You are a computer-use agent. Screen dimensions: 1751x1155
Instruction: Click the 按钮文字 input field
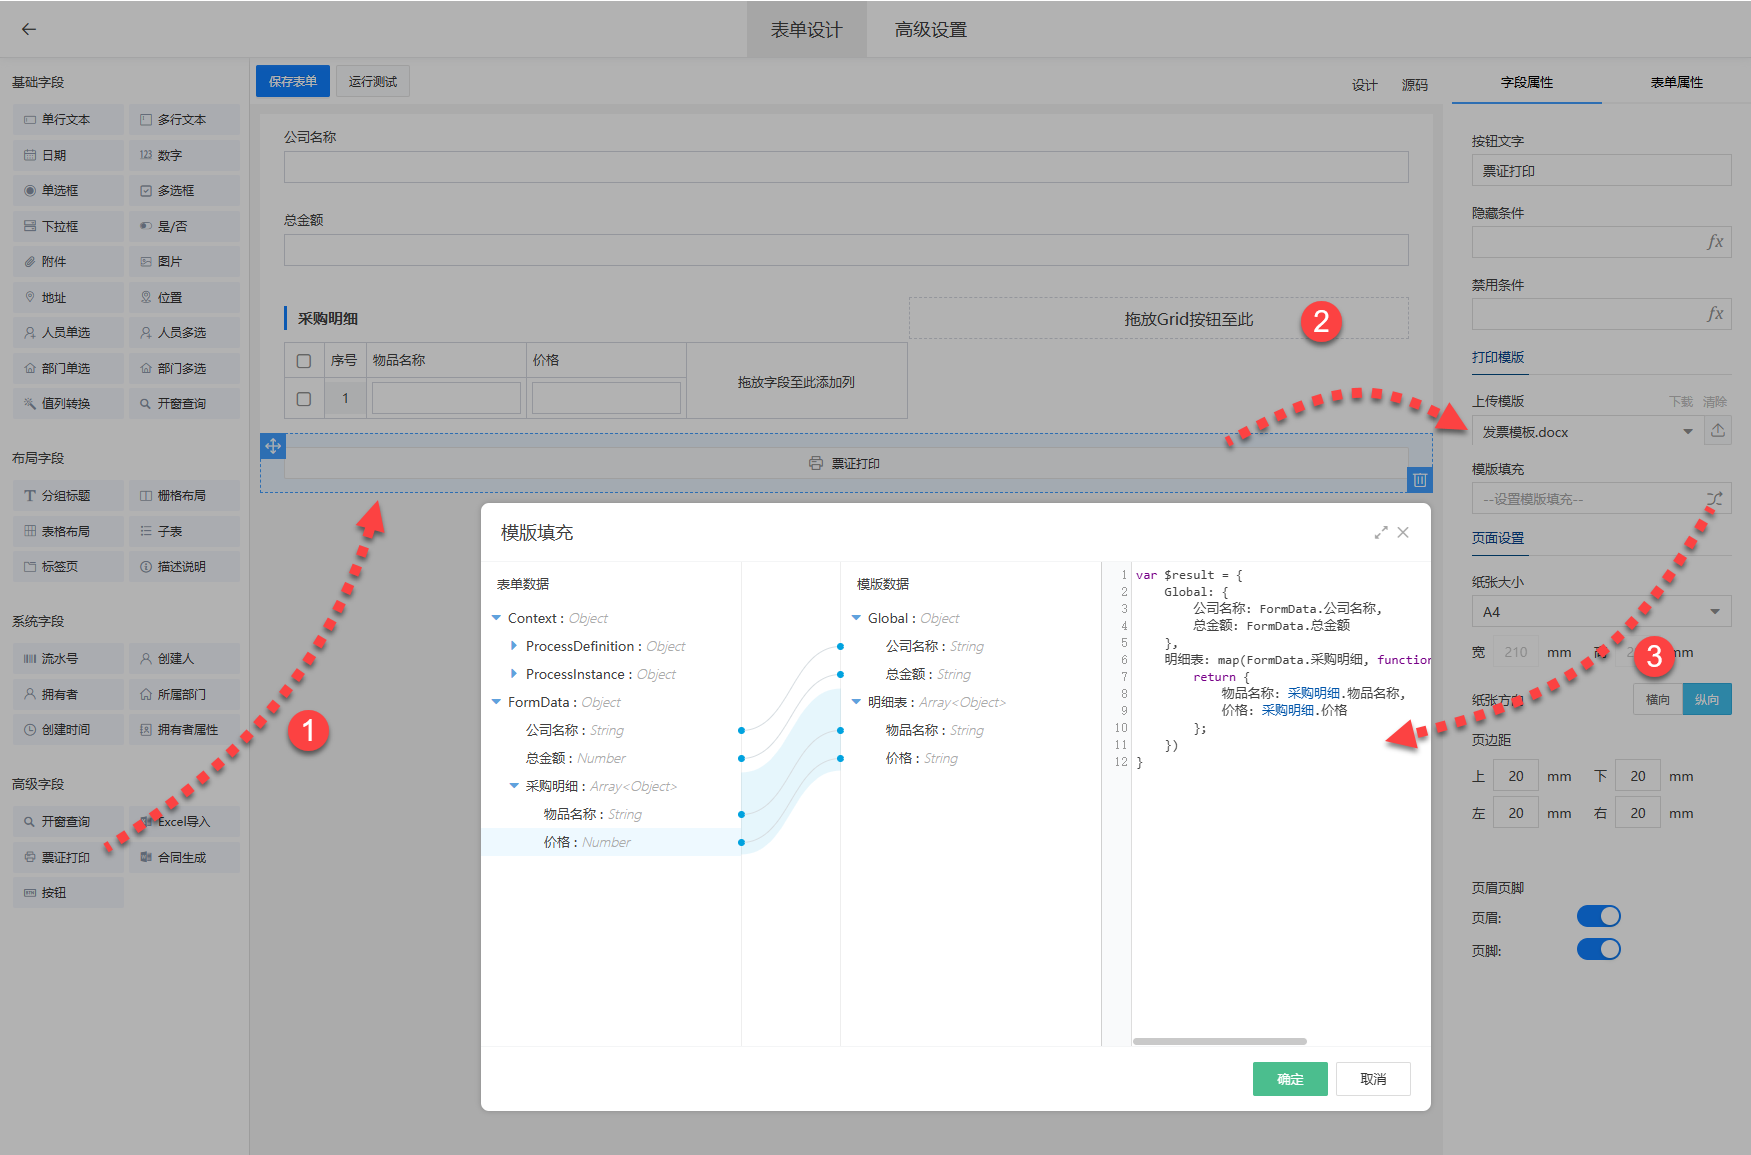pos(1600,171)
